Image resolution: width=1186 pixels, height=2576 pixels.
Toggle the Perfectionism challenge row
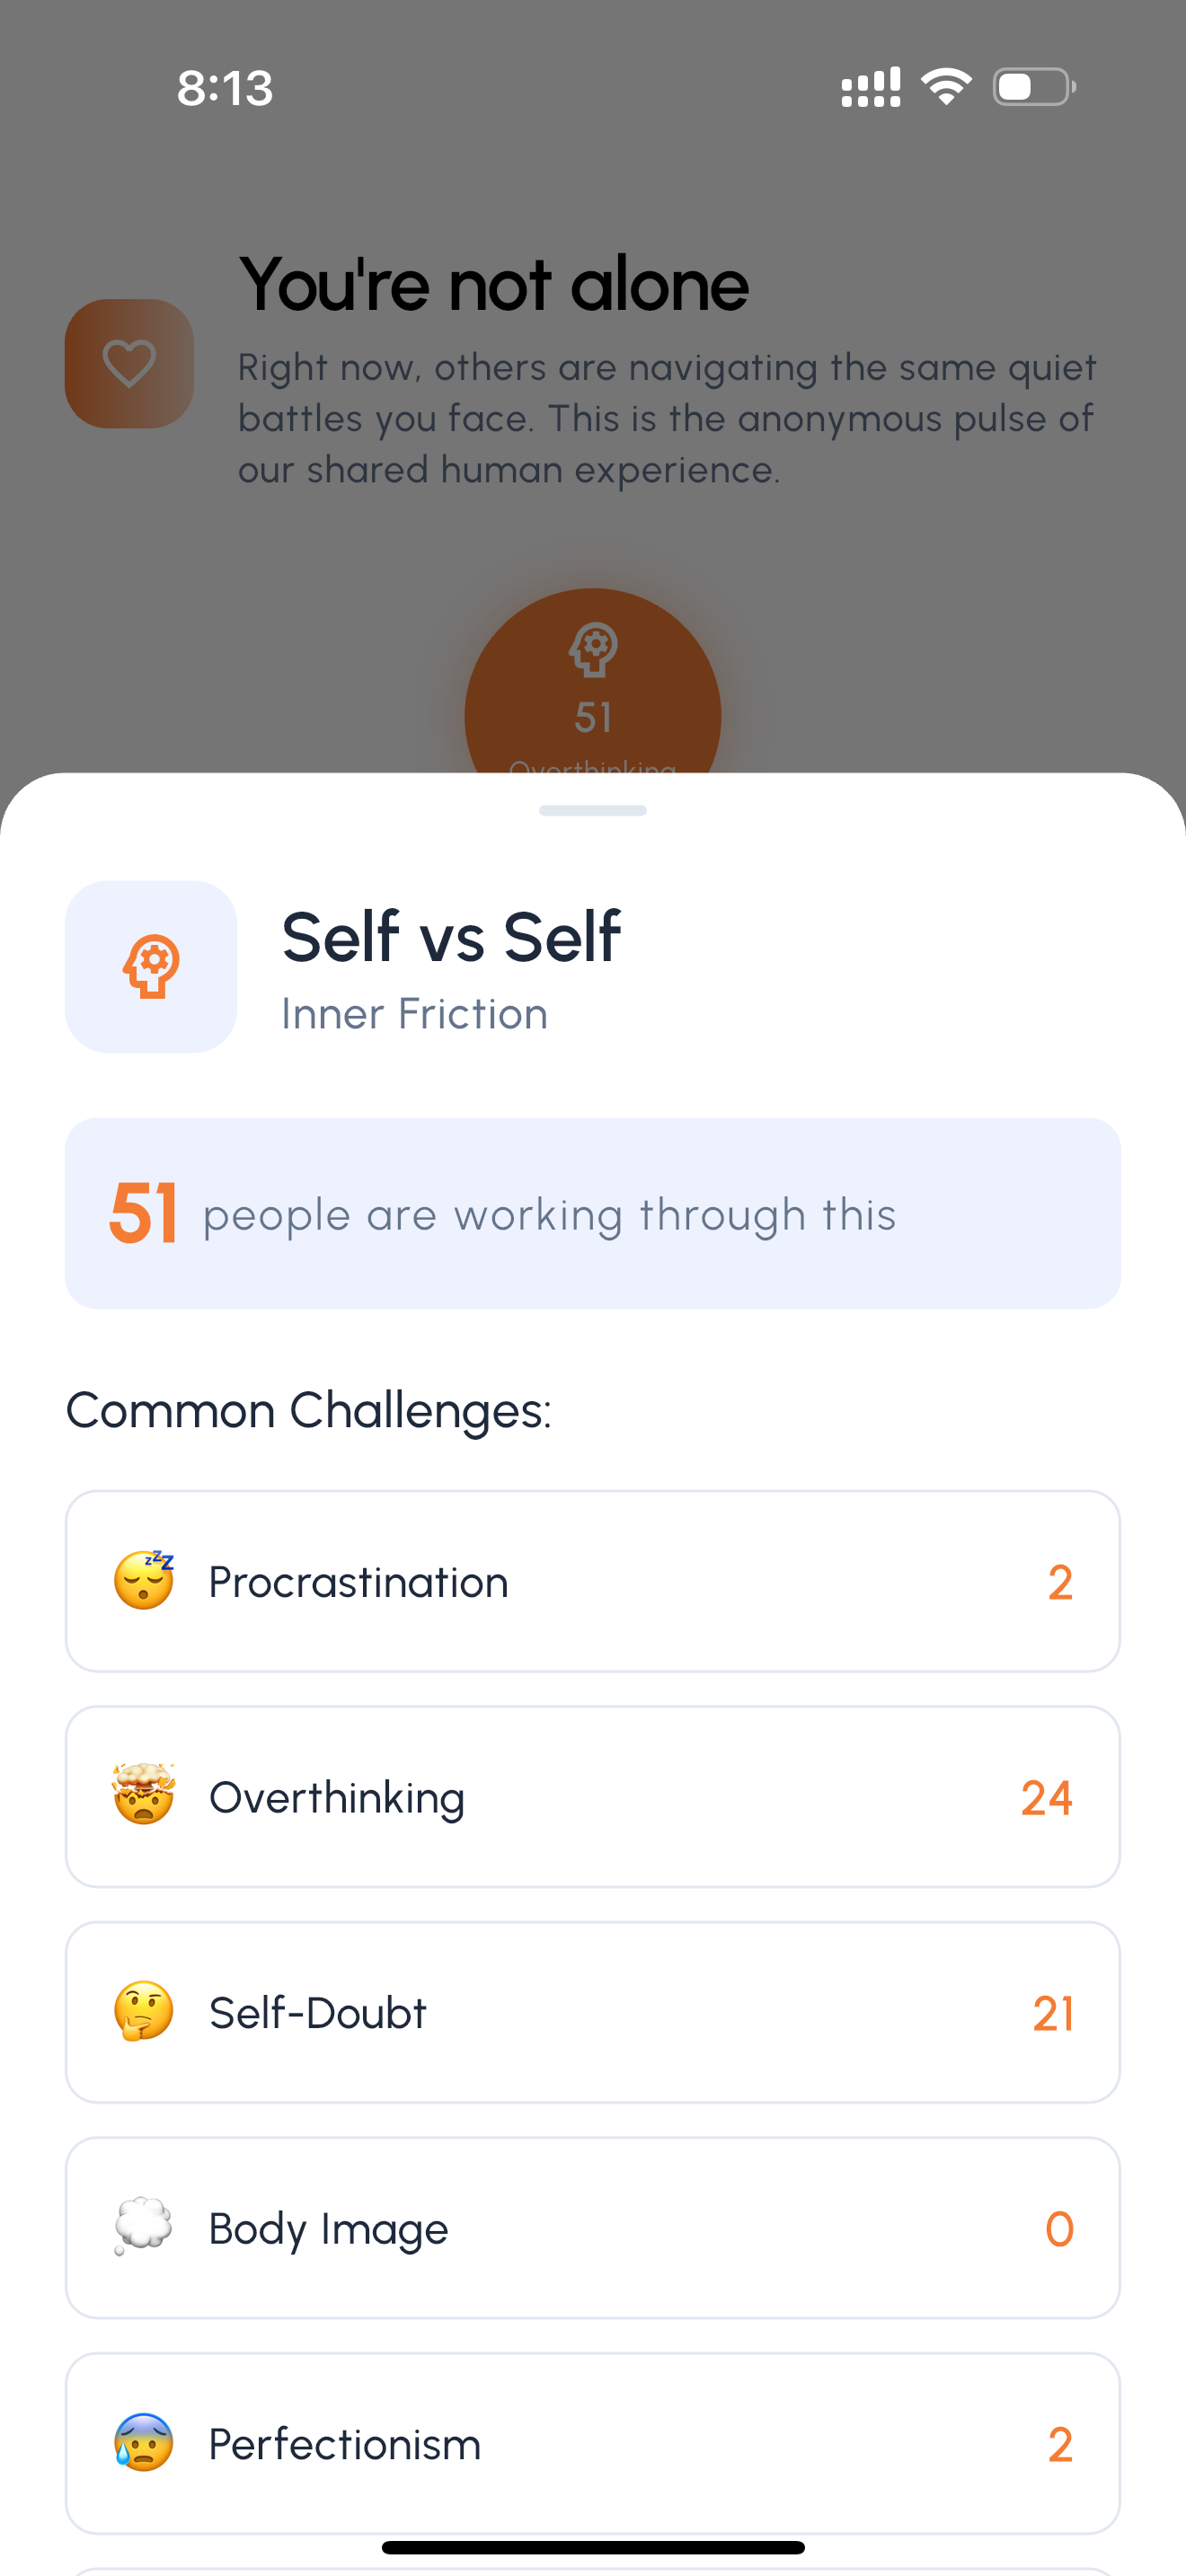pos(593,2443)
